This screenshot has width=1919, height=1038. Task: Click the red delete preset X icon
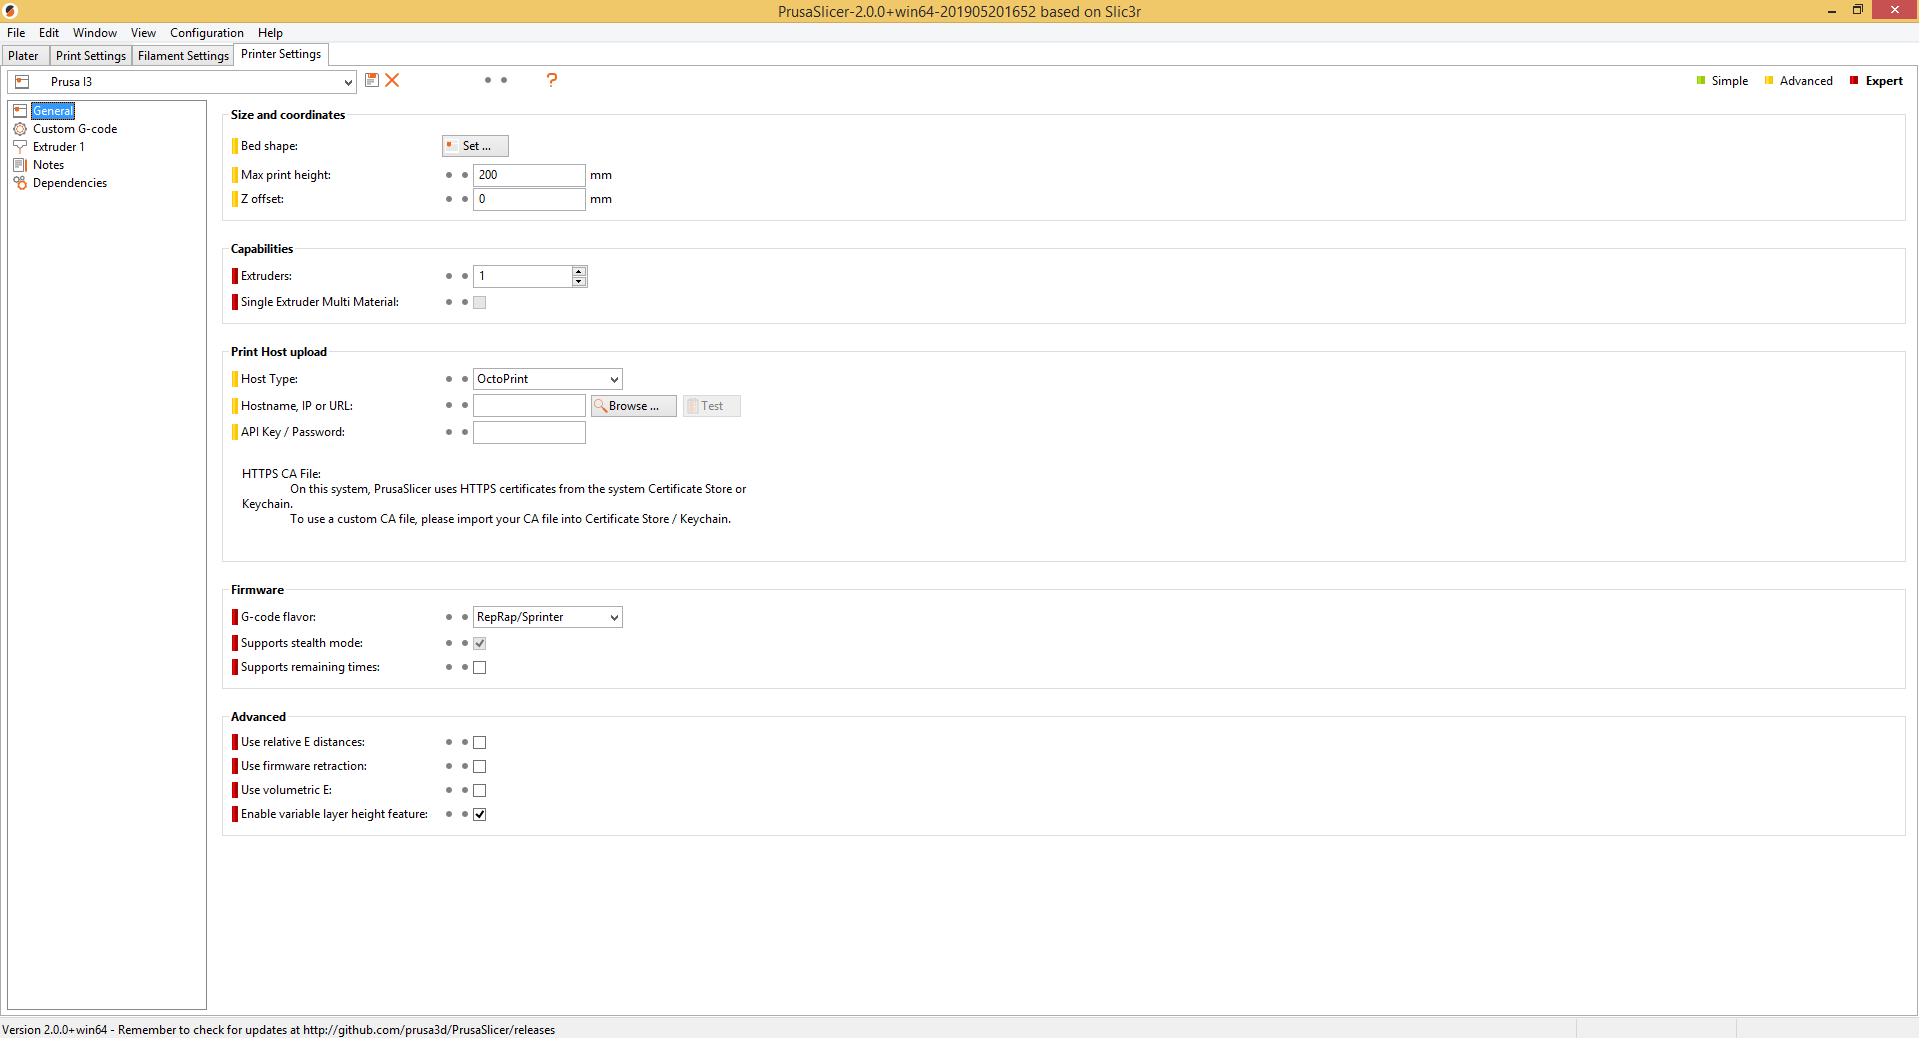(x=392, y=80)
